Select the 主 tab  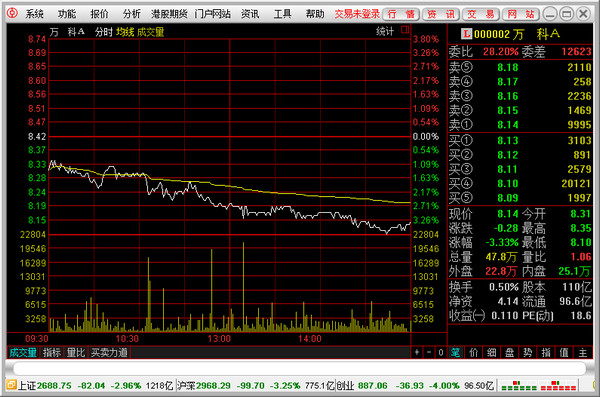tap(582, 353)
